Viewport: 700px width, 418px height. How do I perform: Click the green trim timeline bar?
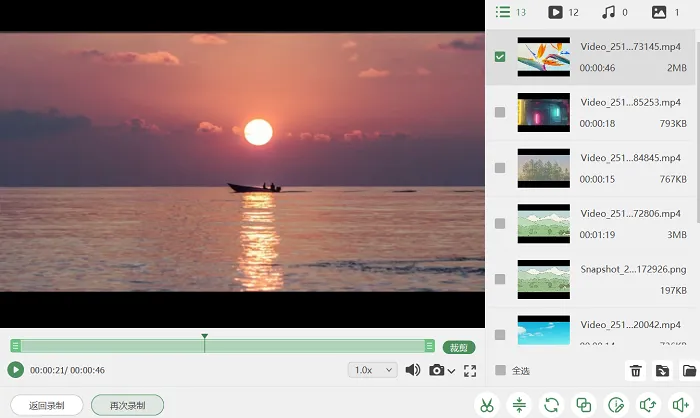222,346
